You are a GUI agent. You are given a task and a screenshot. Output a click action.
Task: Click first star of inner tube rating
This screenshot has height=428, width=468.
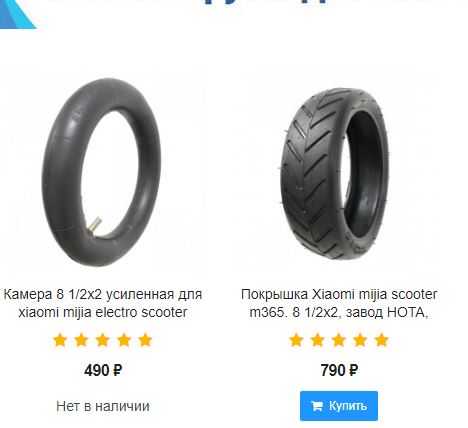[60, 340]
